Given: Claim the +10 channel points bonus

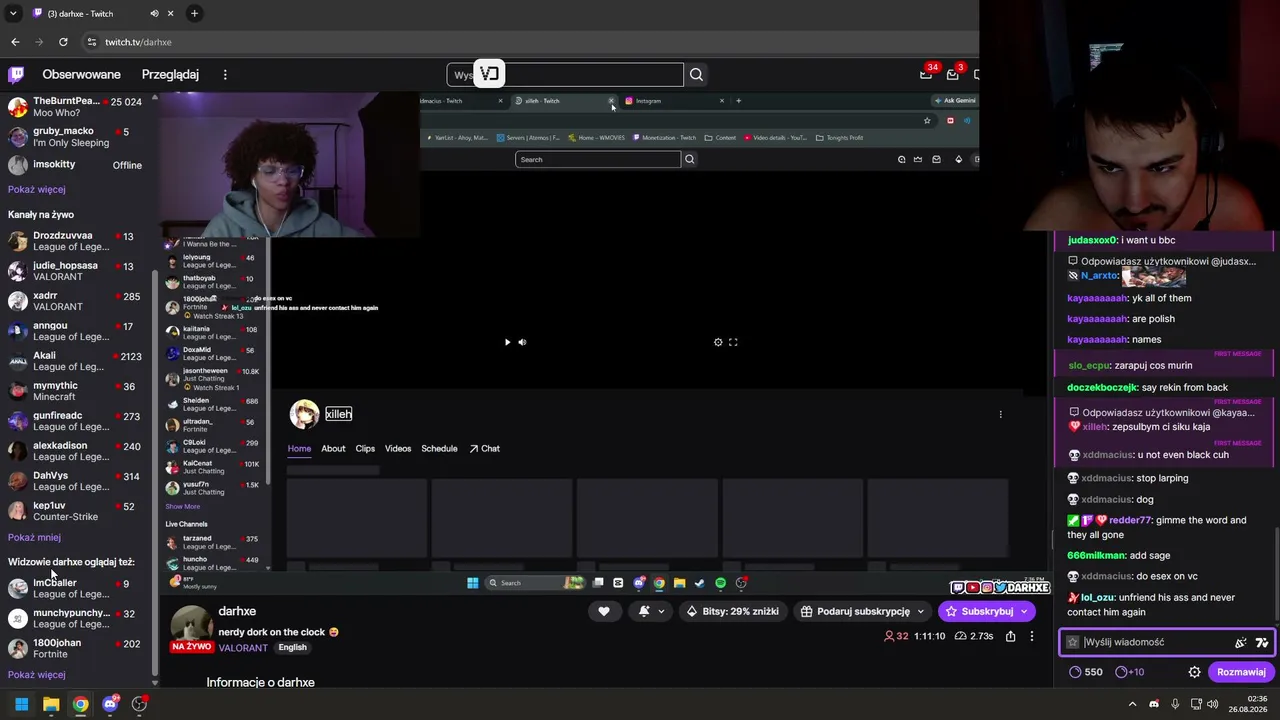Looking at the screenshot, I should tap(1130, 672).
